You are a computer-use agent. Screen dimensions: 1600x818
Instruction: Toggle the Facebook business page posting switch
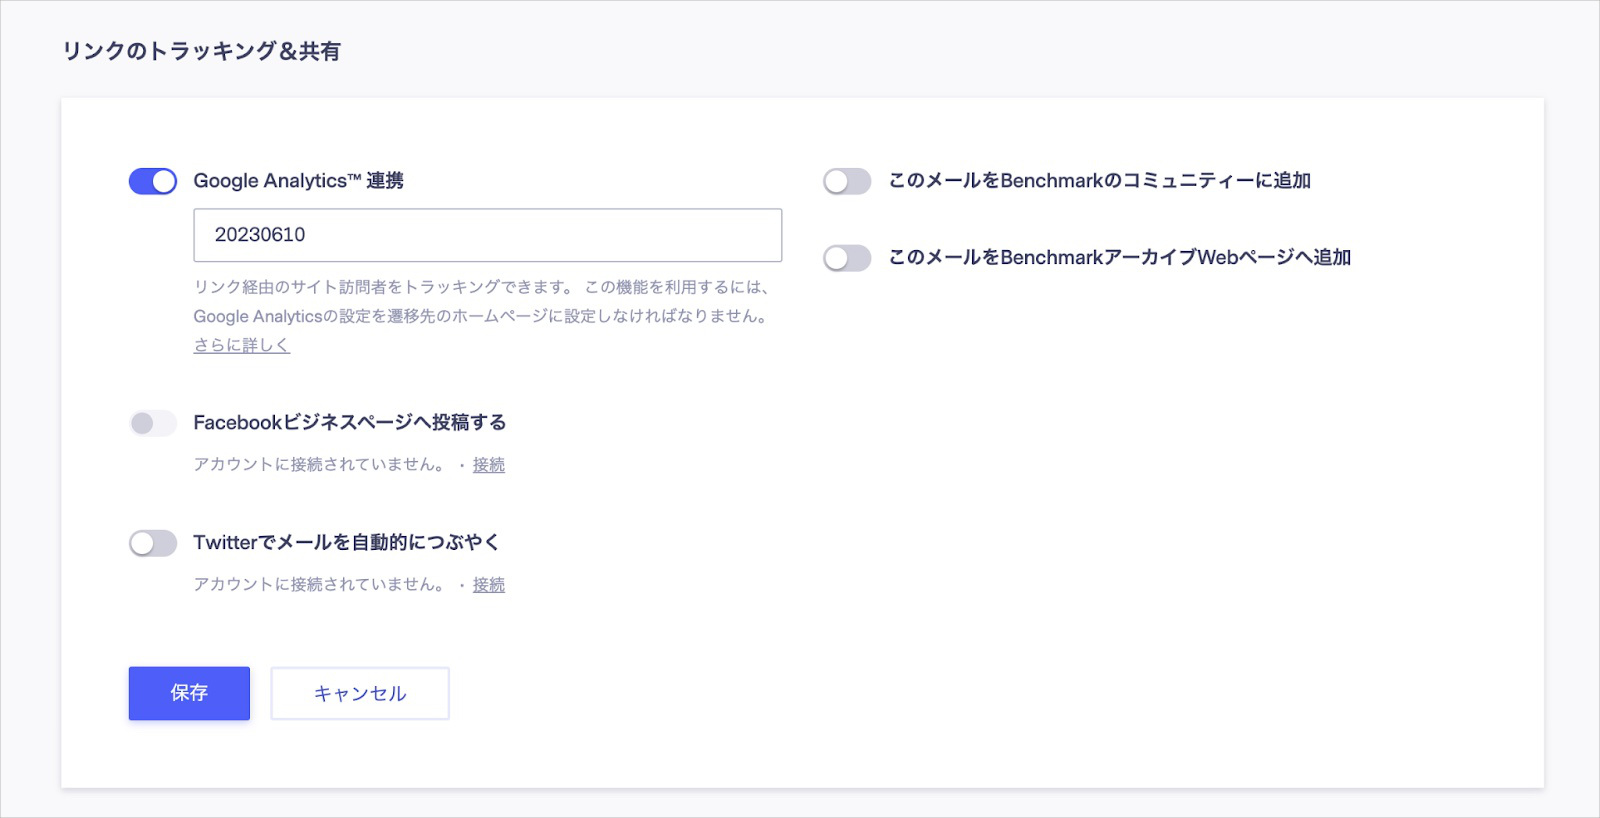(x=152, y=423)
